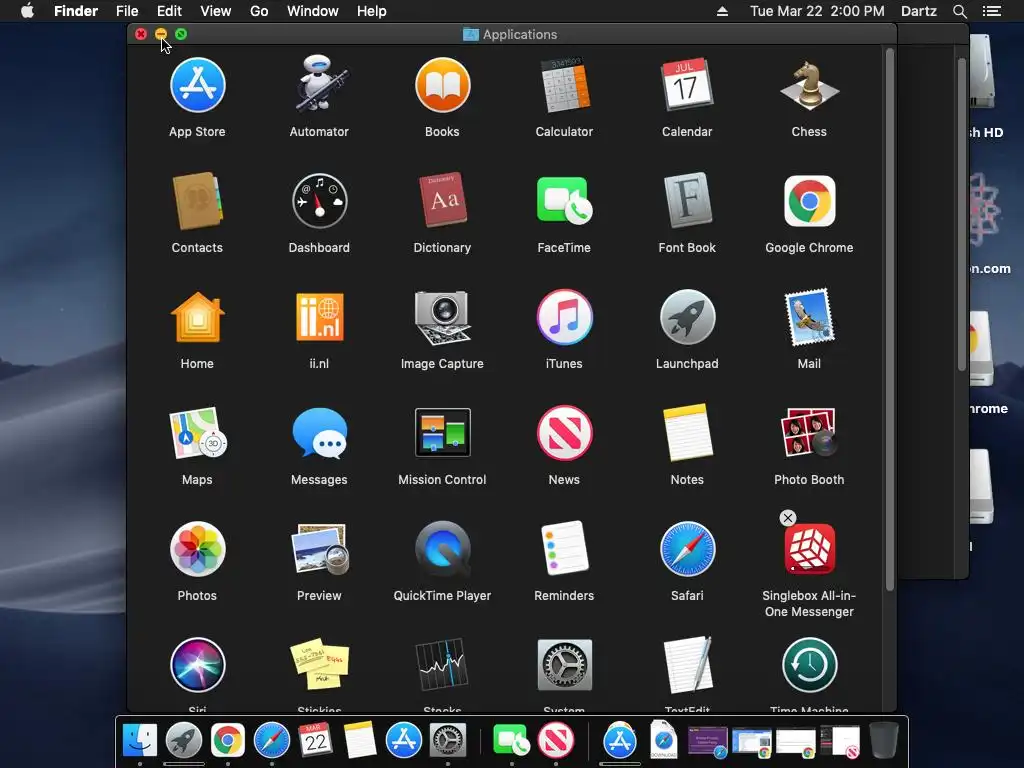Click the Mail stamp icon

[x=809, y=317]
